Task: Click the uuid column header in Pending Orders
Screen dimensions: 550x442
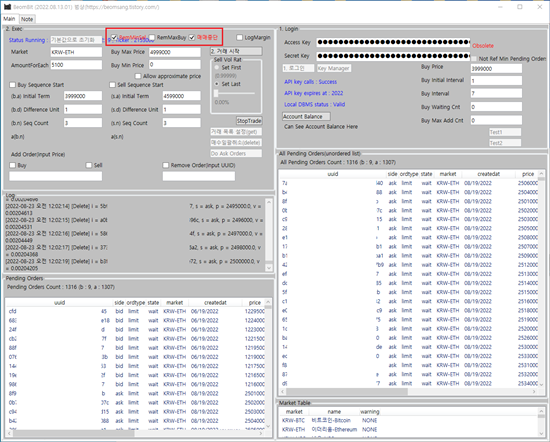Action: point(59,302)
